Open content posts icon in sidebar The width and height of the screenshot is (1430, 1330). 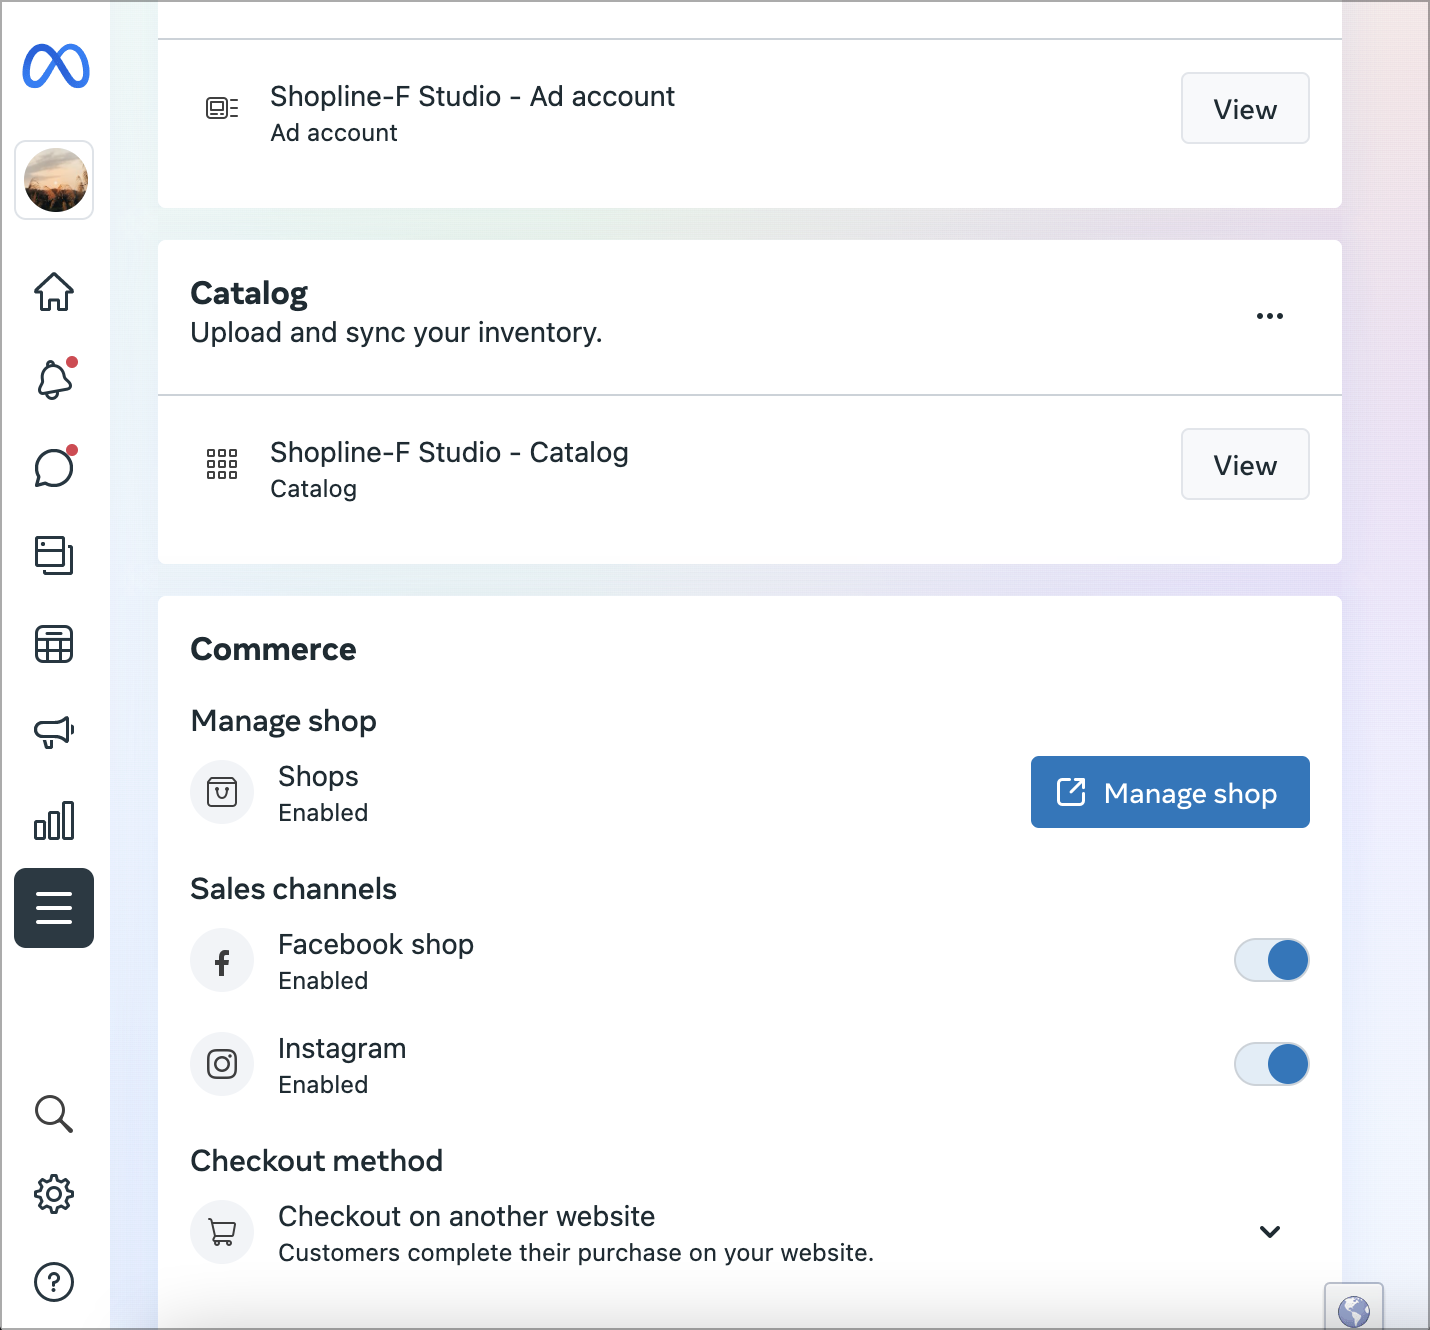pyautogui.click(x=54, y=555)
